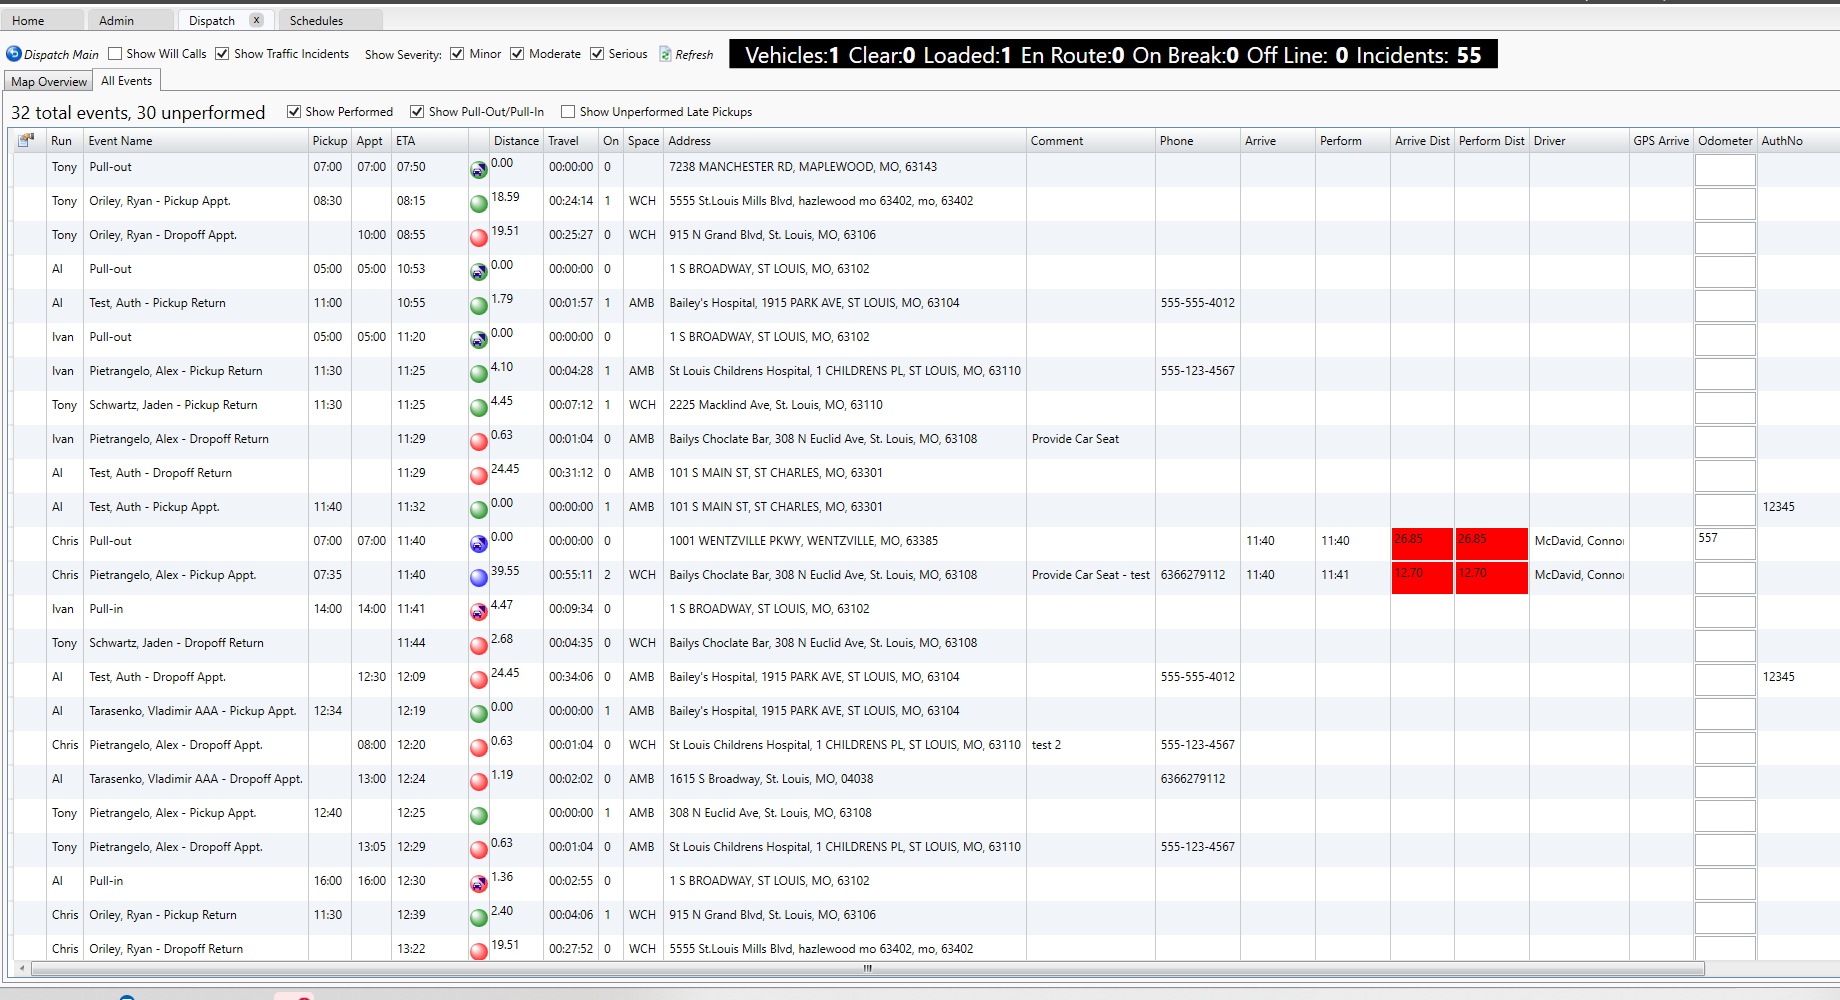Open the Schedules tab
This screenshot has width=1840, height=1000.
tap(316, 20)
